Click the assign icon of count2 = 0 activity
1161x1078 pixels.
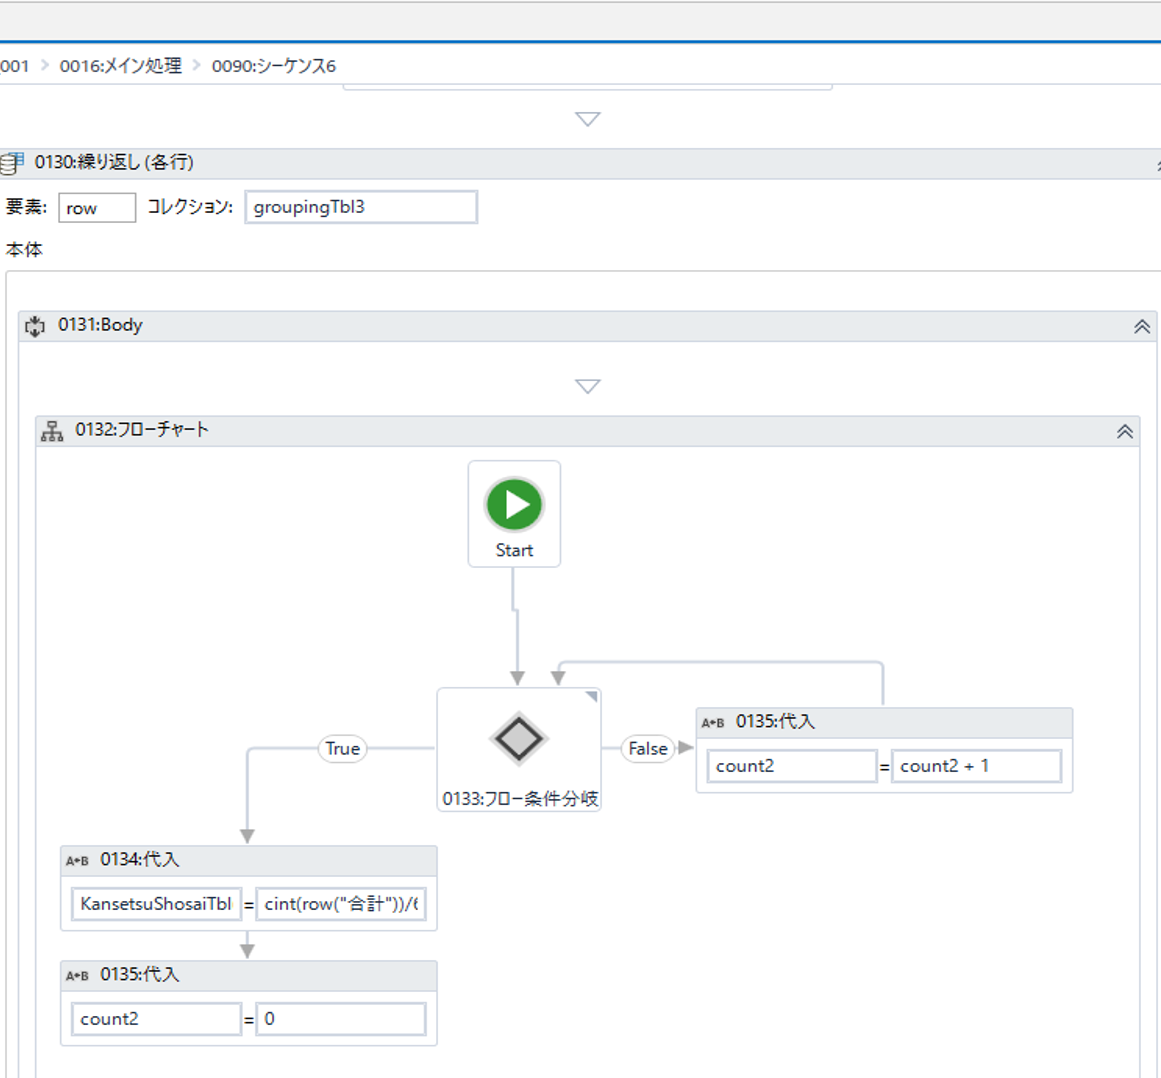coord(77,976)
